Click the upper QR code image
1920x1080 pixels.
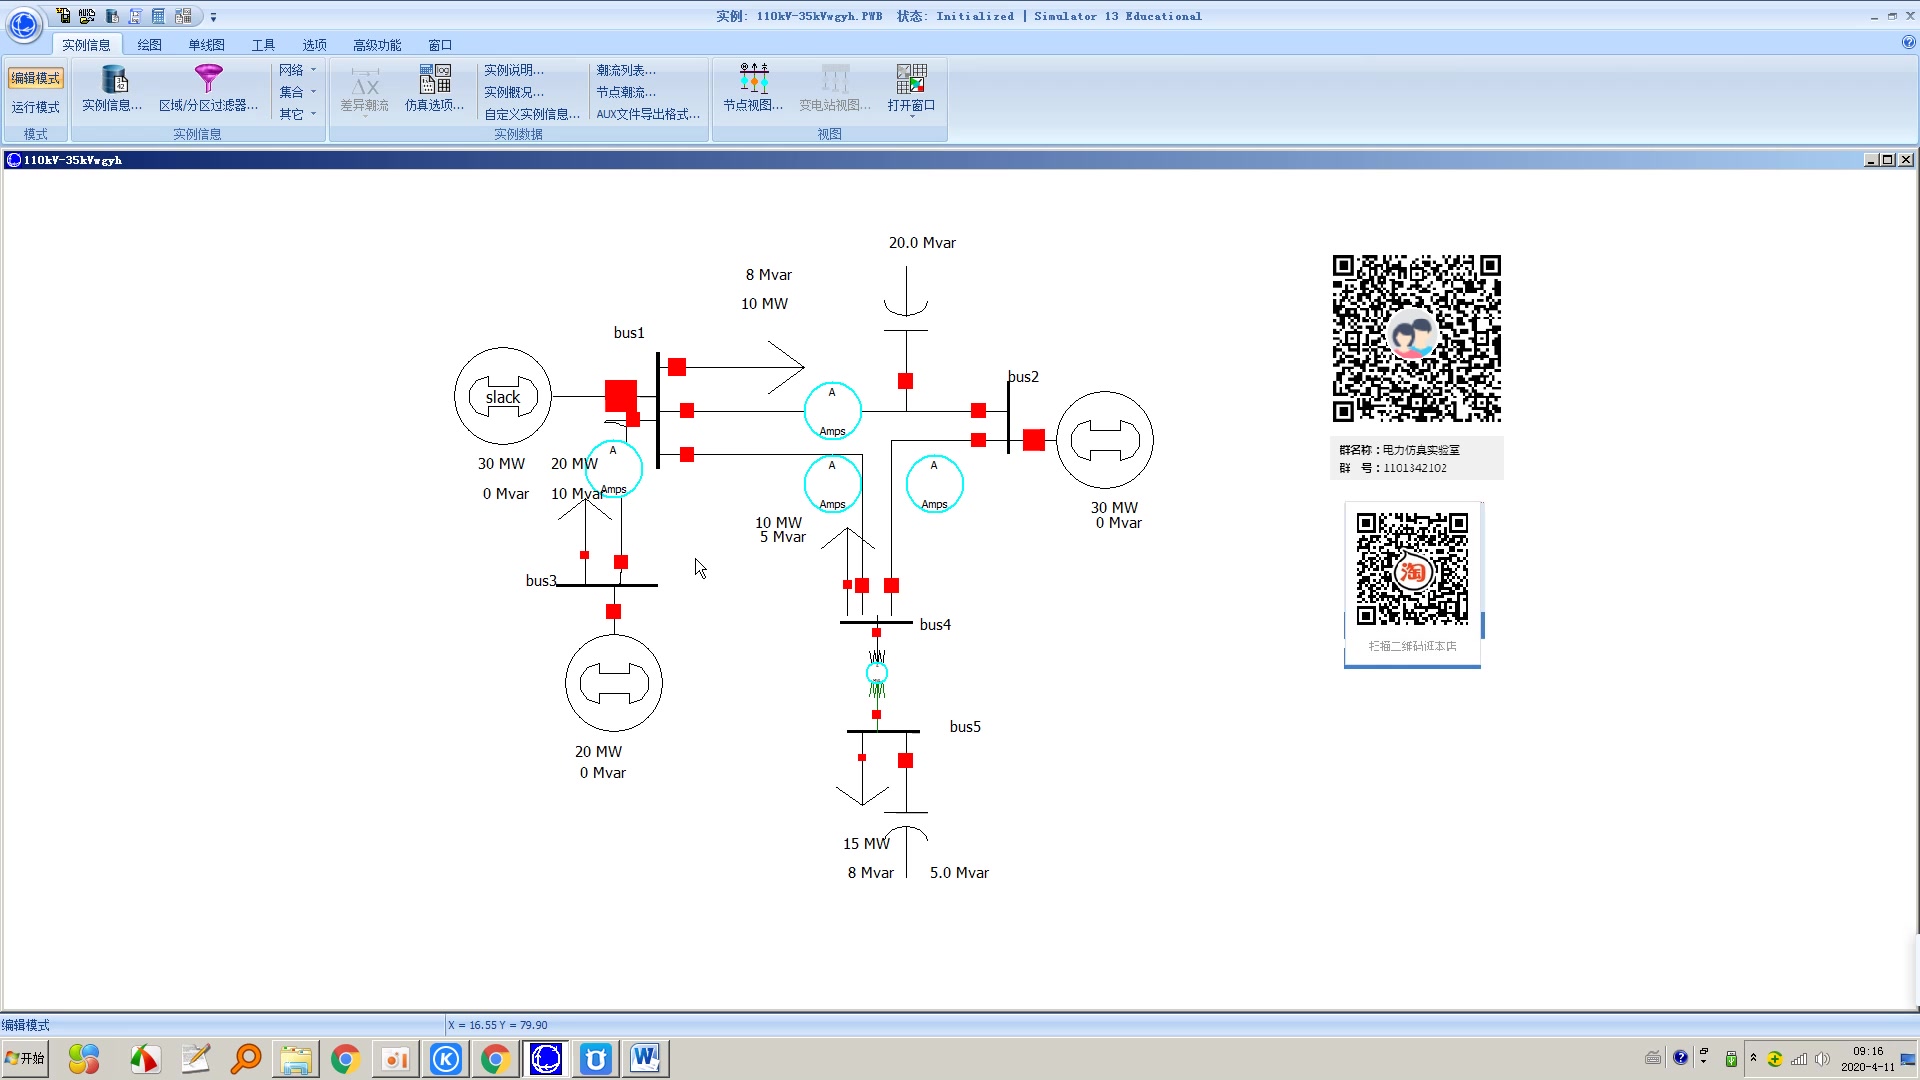click(x=1416, y=338)
